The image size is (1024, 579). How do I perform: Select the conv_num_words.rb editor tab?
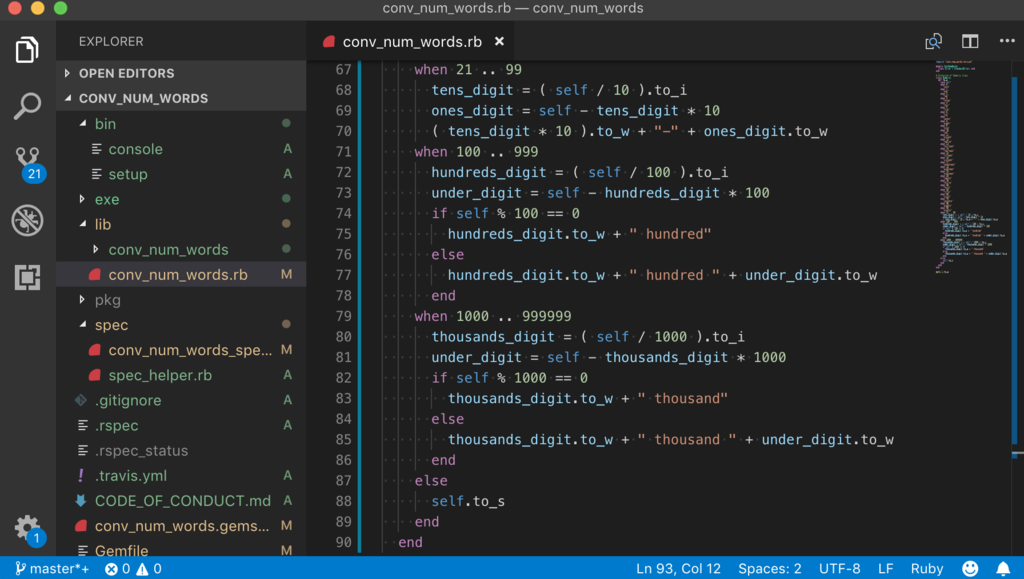[x=412, y=41]
